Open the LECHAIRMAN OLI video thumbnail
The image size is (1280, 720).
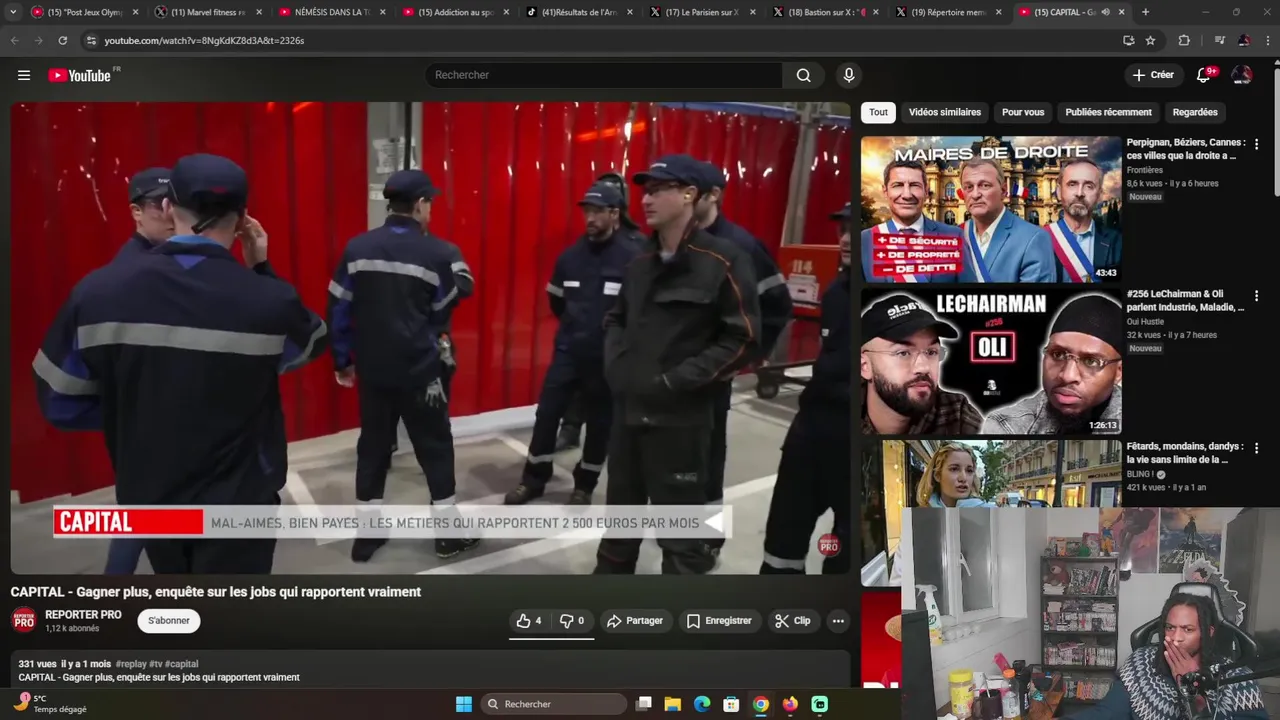click(x=991, y=362)
